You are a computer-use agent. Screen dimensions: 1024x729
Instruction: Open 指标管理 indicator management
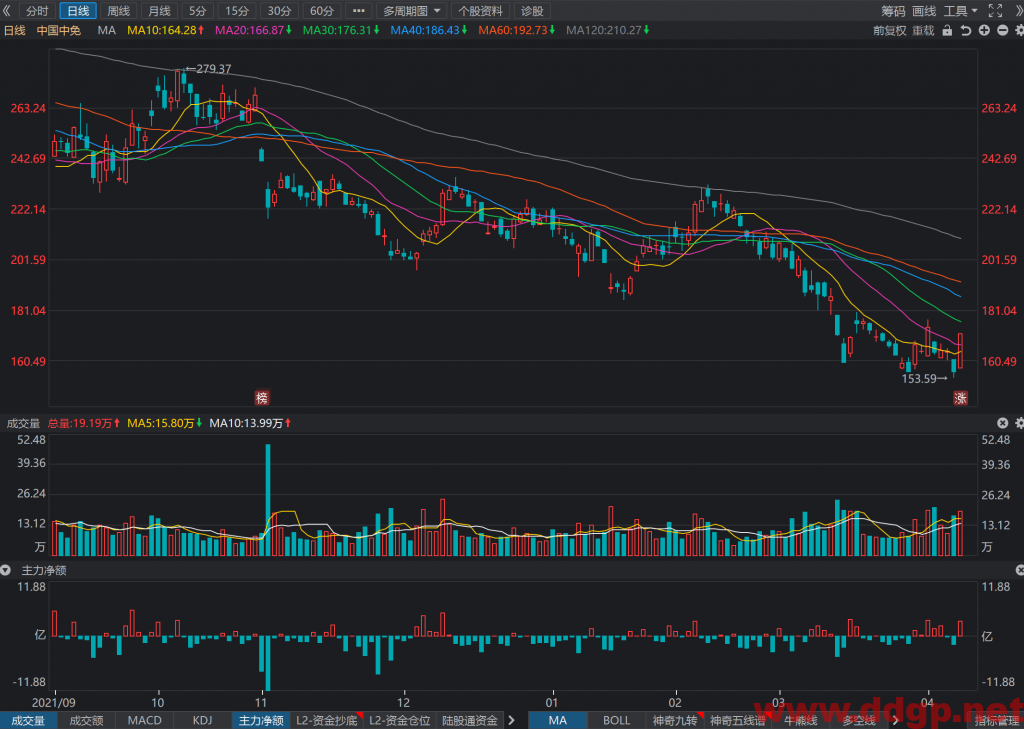[x=997, y=721]
